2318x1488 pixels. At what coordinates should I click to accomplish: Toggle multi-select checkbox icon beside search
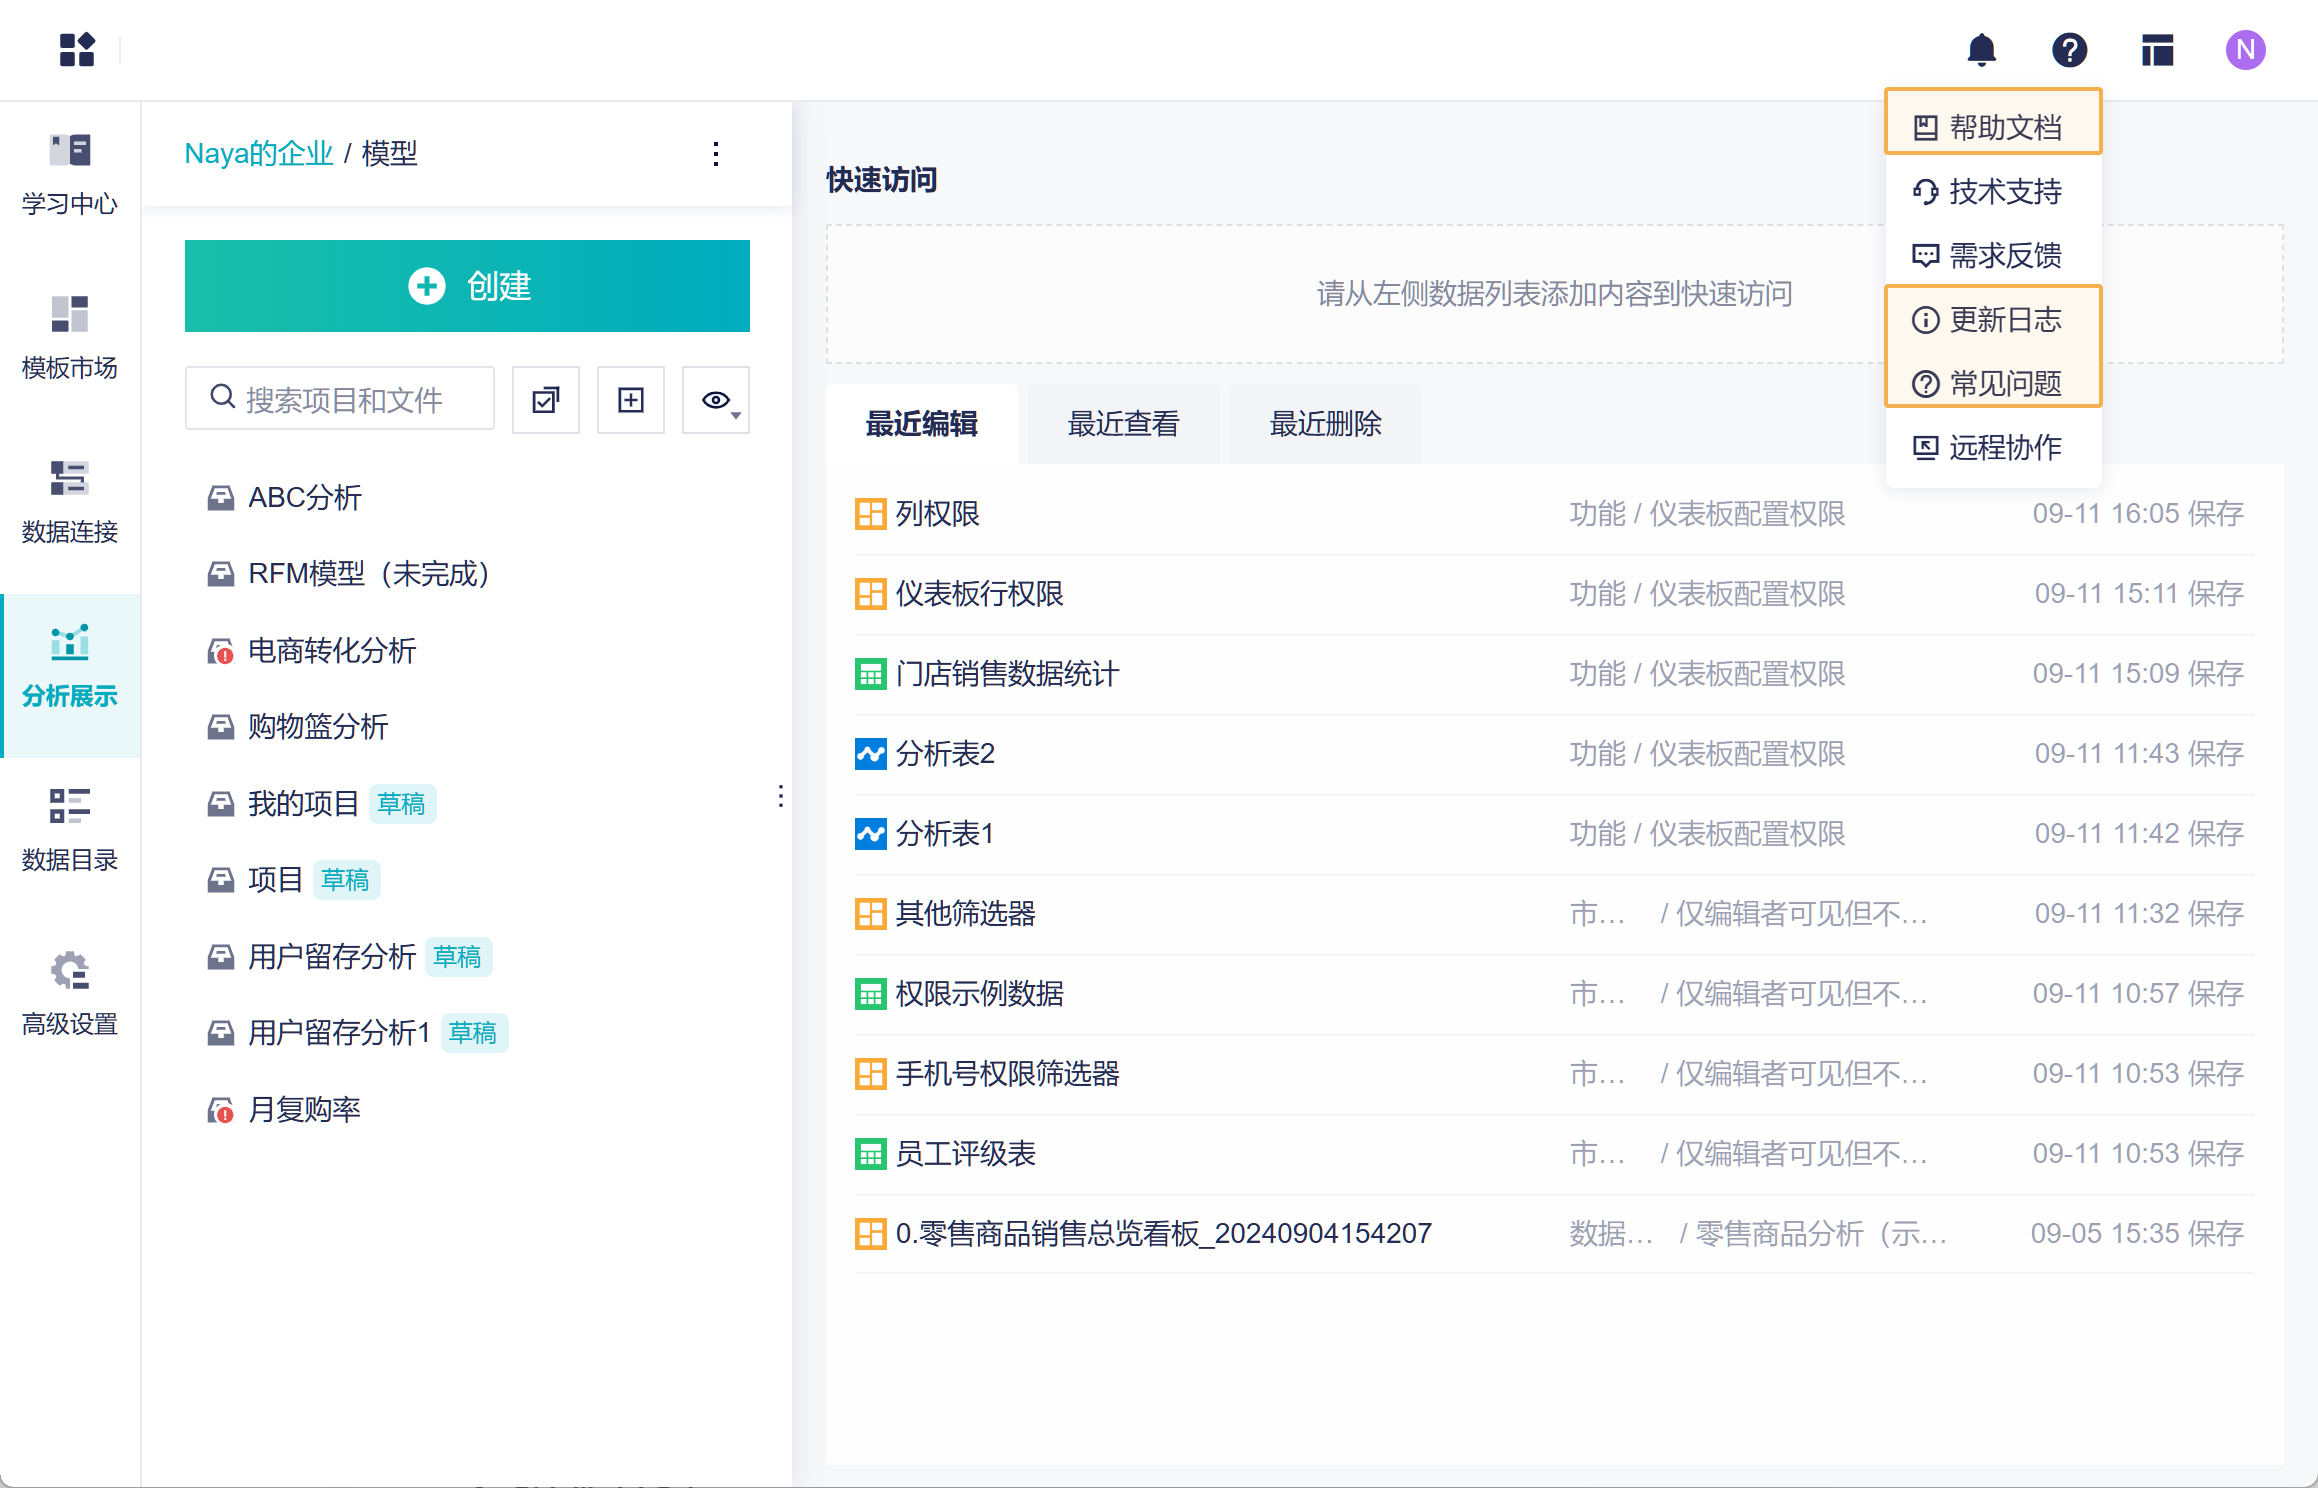pyautogui.click(x=546, y=400)
